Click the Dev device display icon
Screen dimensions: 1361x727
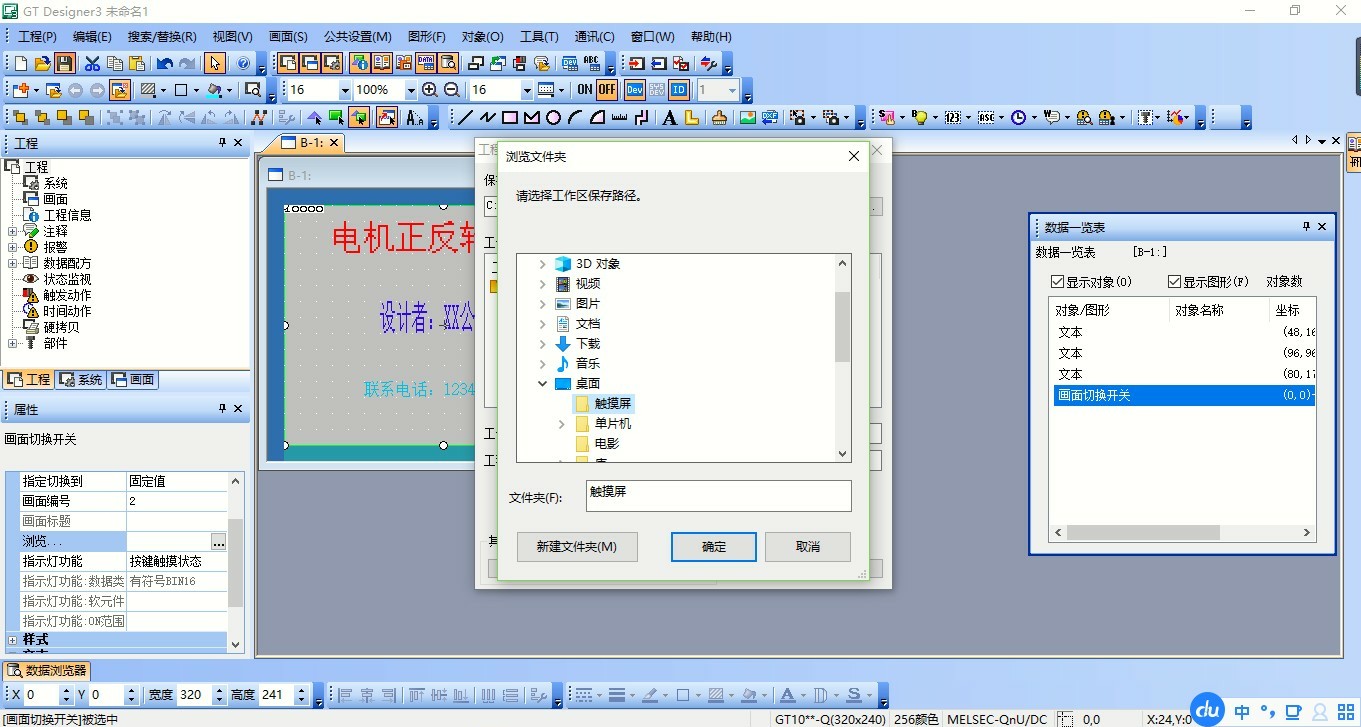point(635,90)
